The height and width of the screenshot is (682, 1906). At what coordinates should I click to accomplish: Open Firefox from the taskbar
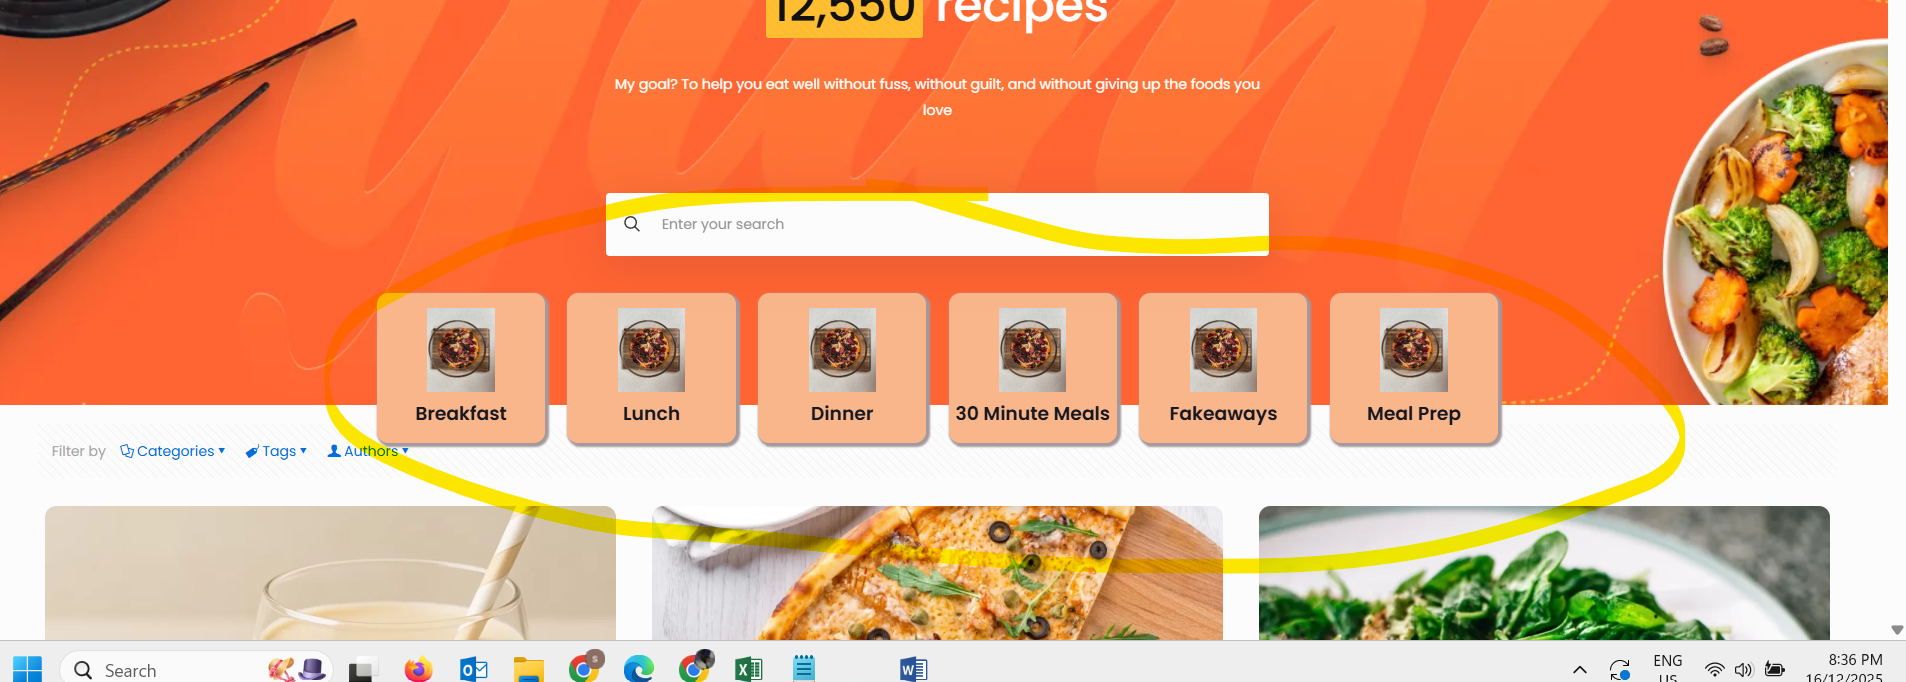coord(418,669)
